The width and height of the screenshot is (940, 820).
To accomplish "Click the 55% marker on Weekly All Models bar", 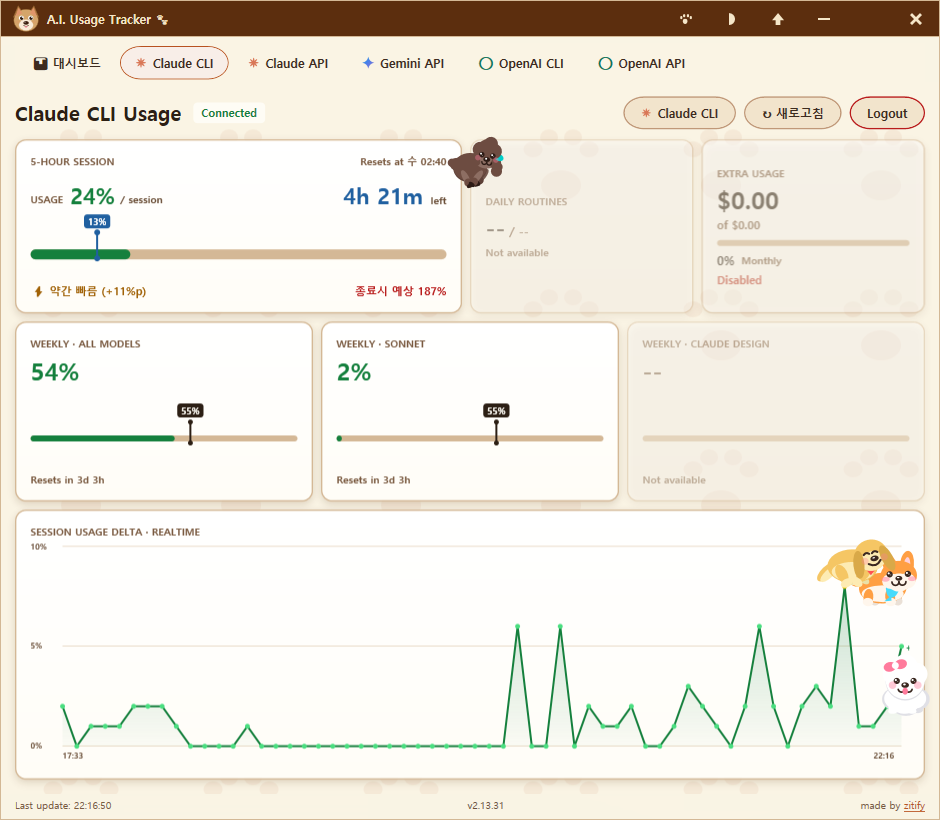I will point(190,411).
